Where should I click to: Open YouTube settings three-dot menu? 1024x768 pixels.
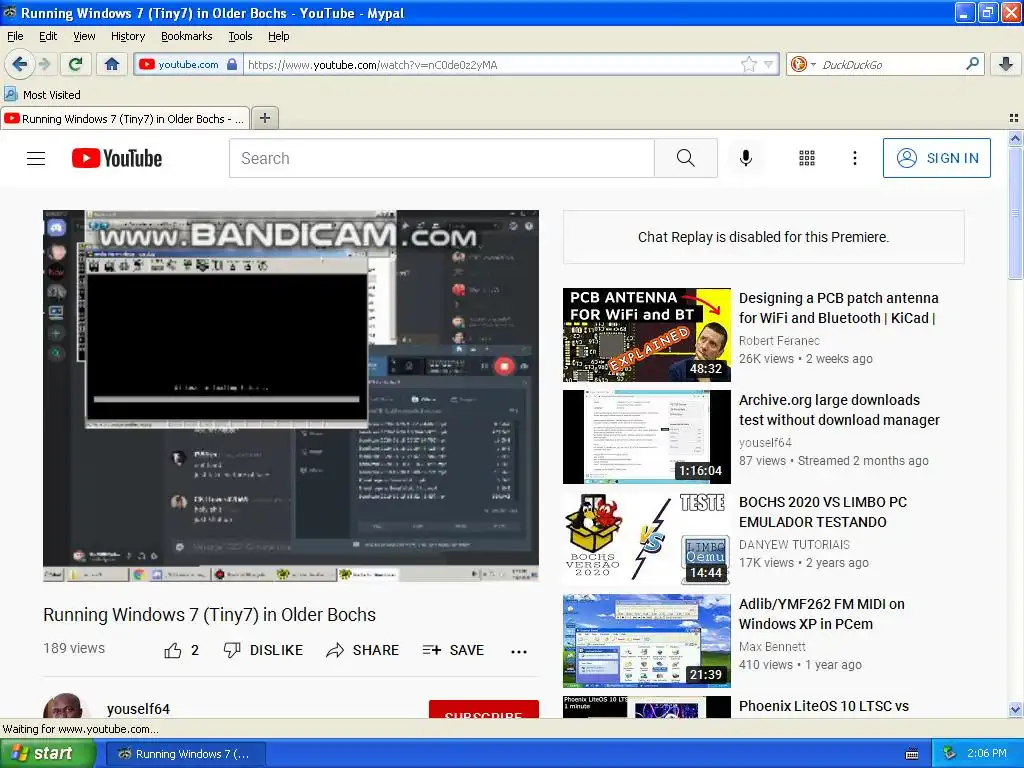854,158
